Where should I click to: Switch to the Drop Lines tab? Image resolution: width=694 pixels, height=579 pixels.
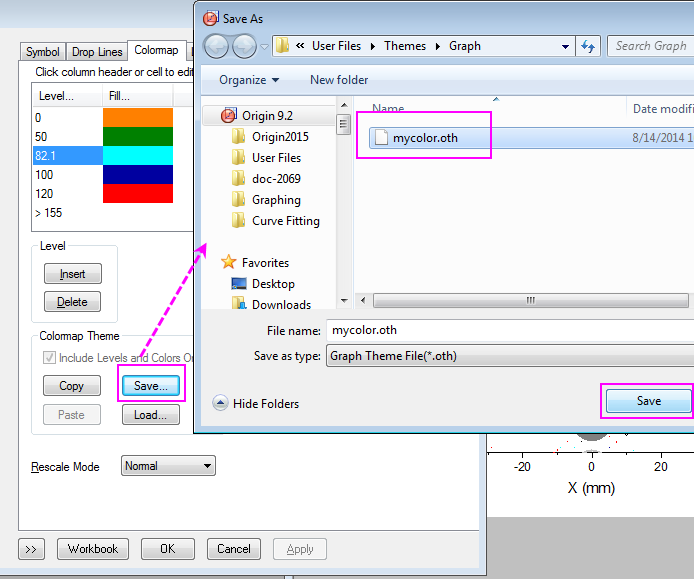tap(97, 52)
